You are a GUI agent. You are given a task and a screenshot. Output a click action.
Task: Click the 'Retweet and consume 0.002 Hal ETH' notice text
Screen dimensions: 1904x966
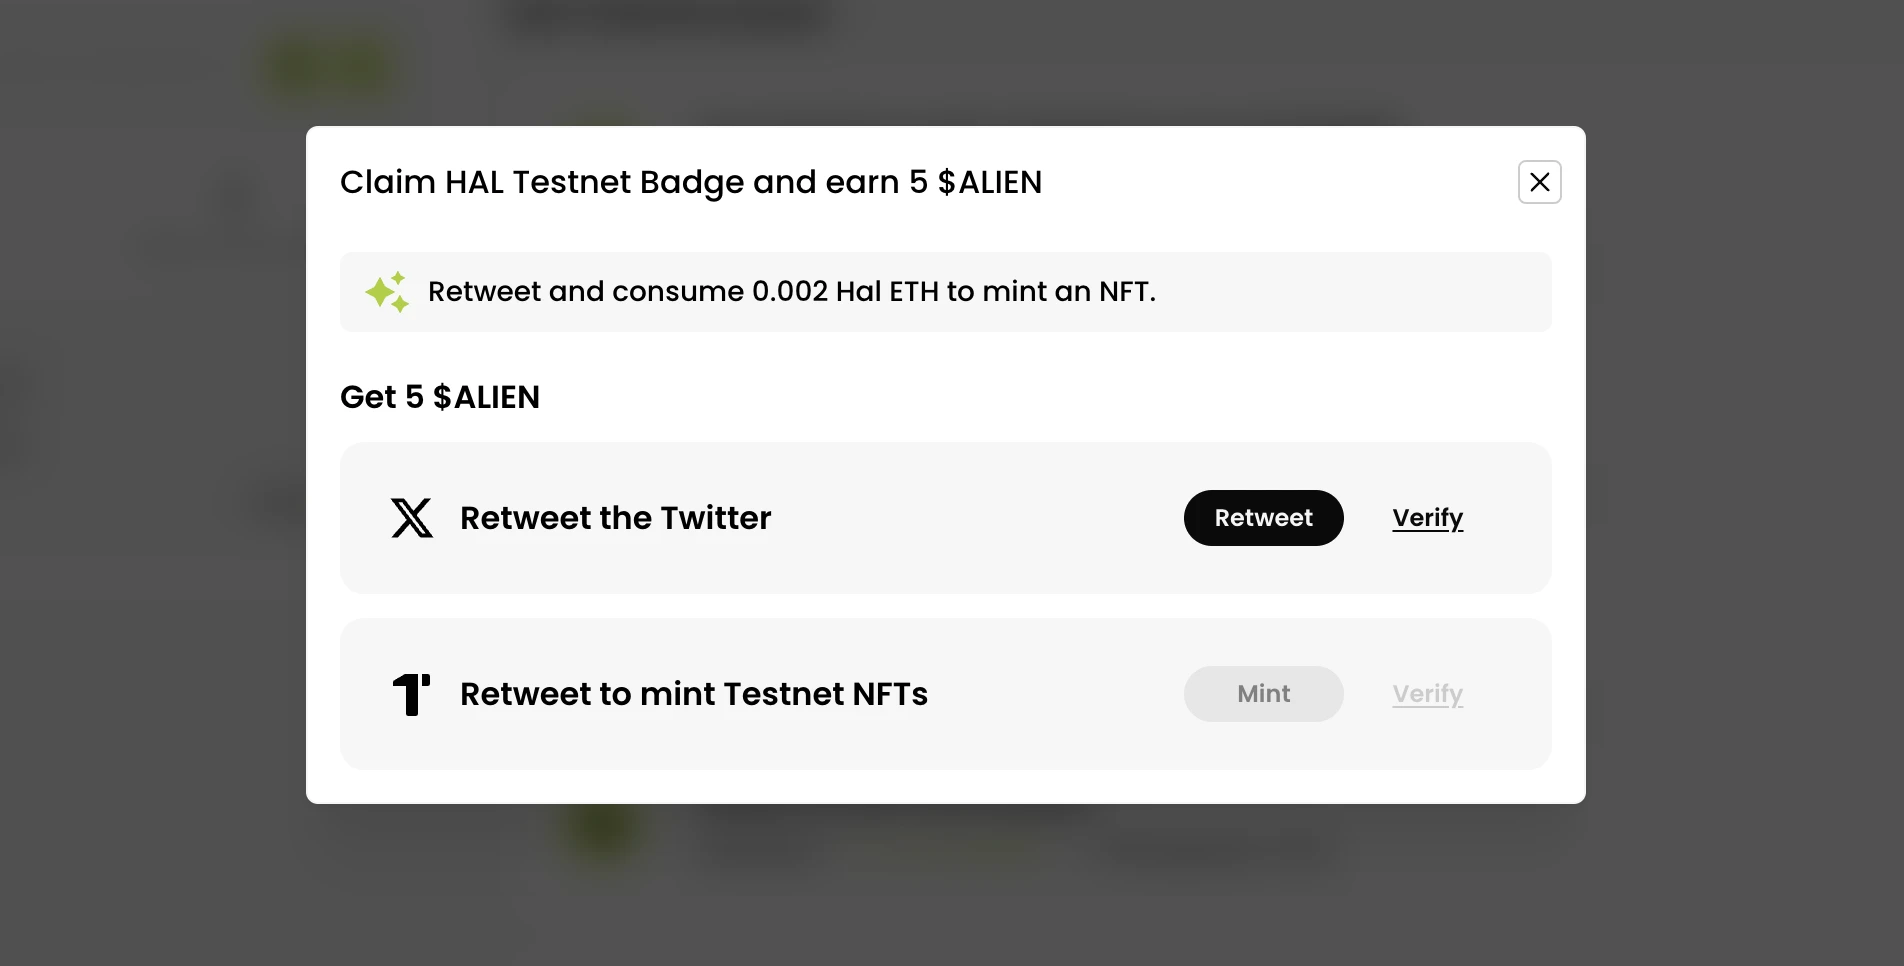pyautogui.click(x=791, y=292)
